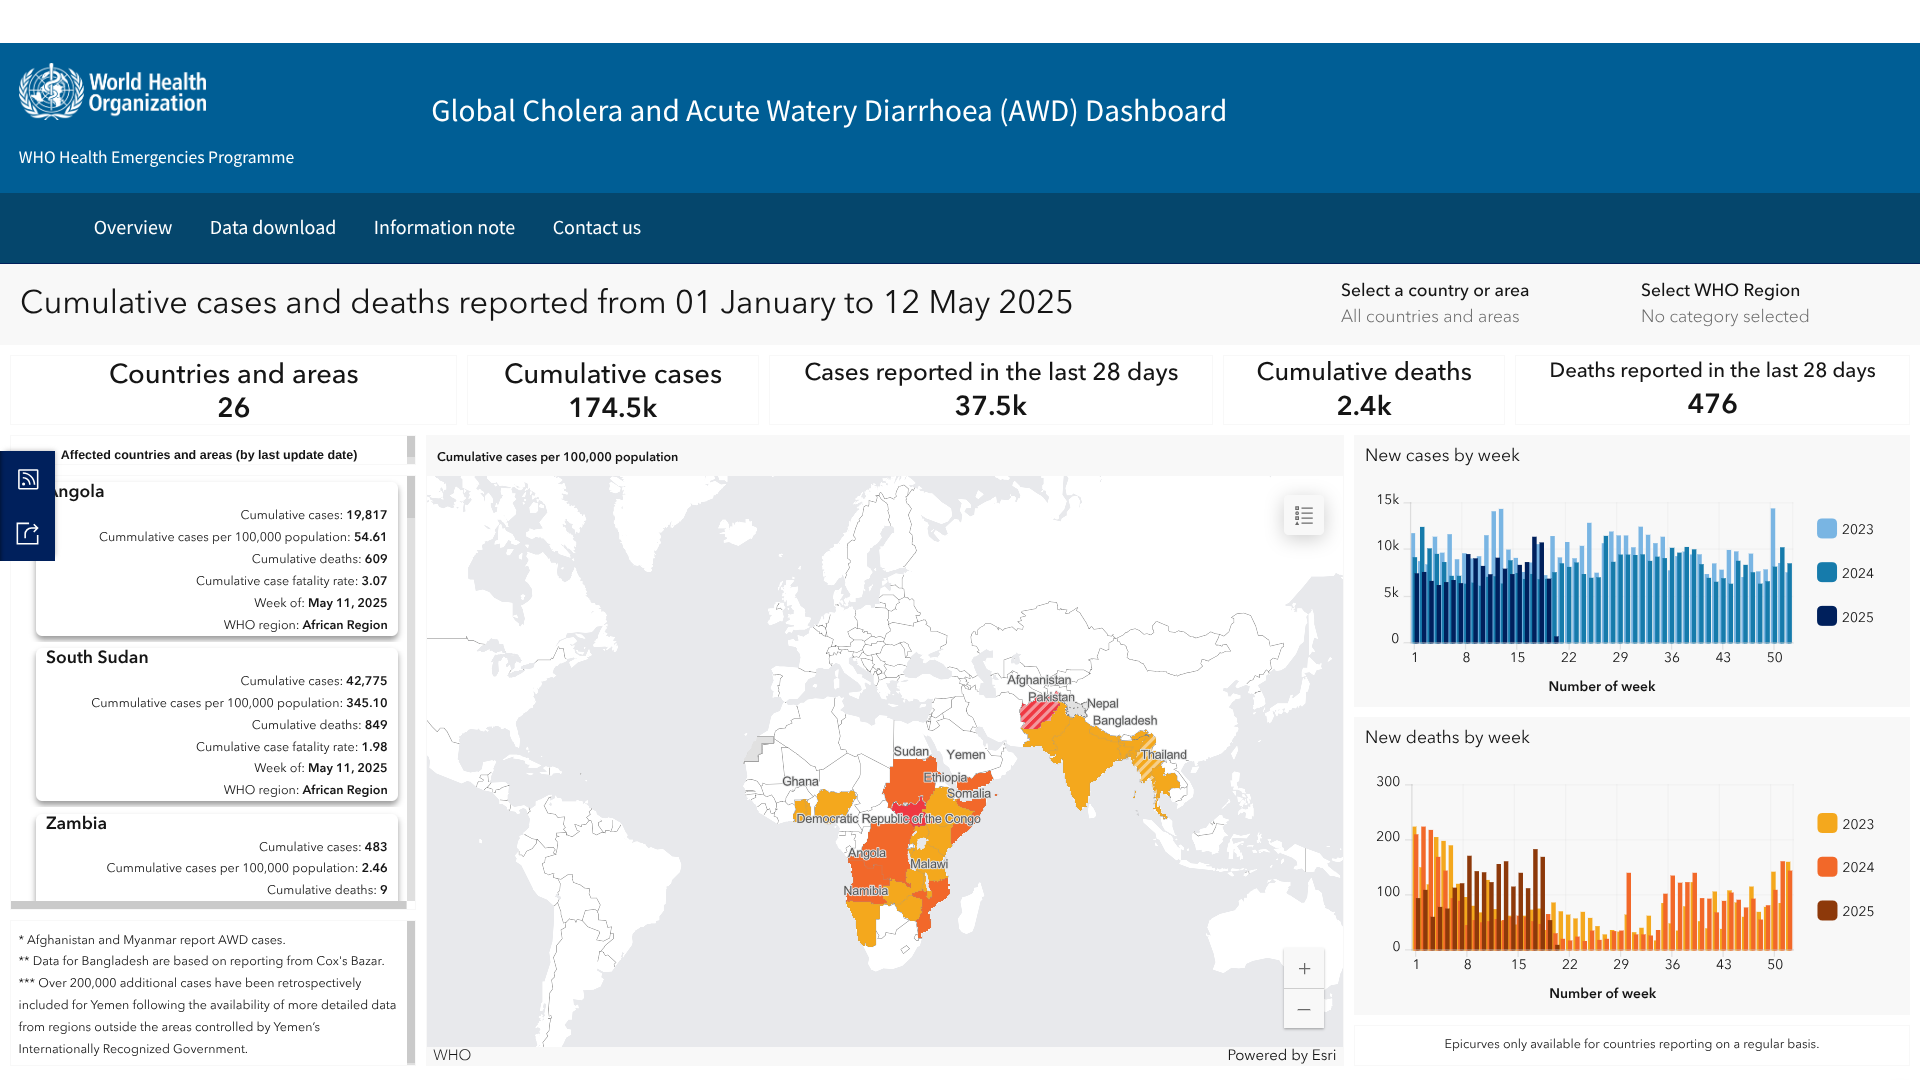Click the World Health Organization logo
1920x1080 pixels.
click(113, 92)
